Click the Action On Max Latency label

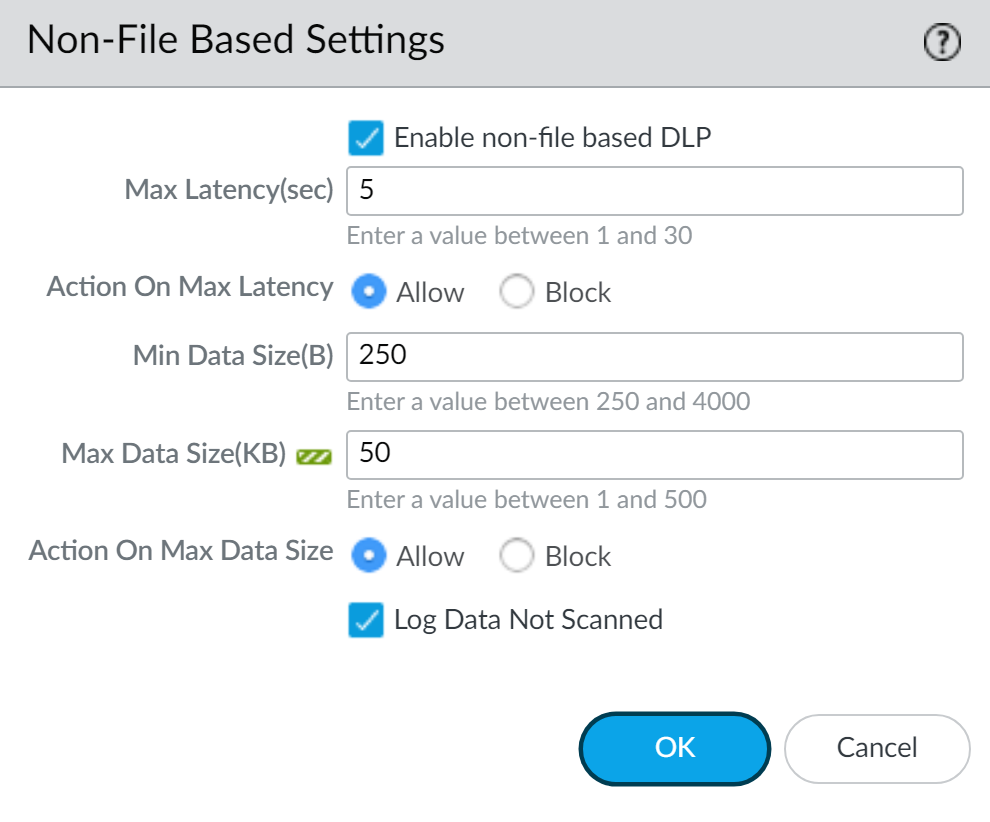(x=190, y=287)
